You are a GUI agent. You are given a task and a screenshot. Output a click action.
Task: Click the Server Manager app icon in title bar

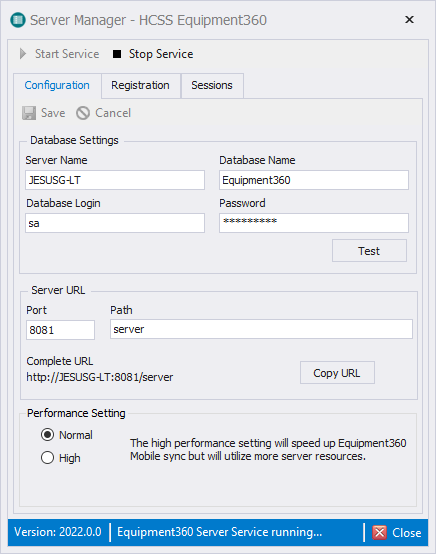[18, 20]
